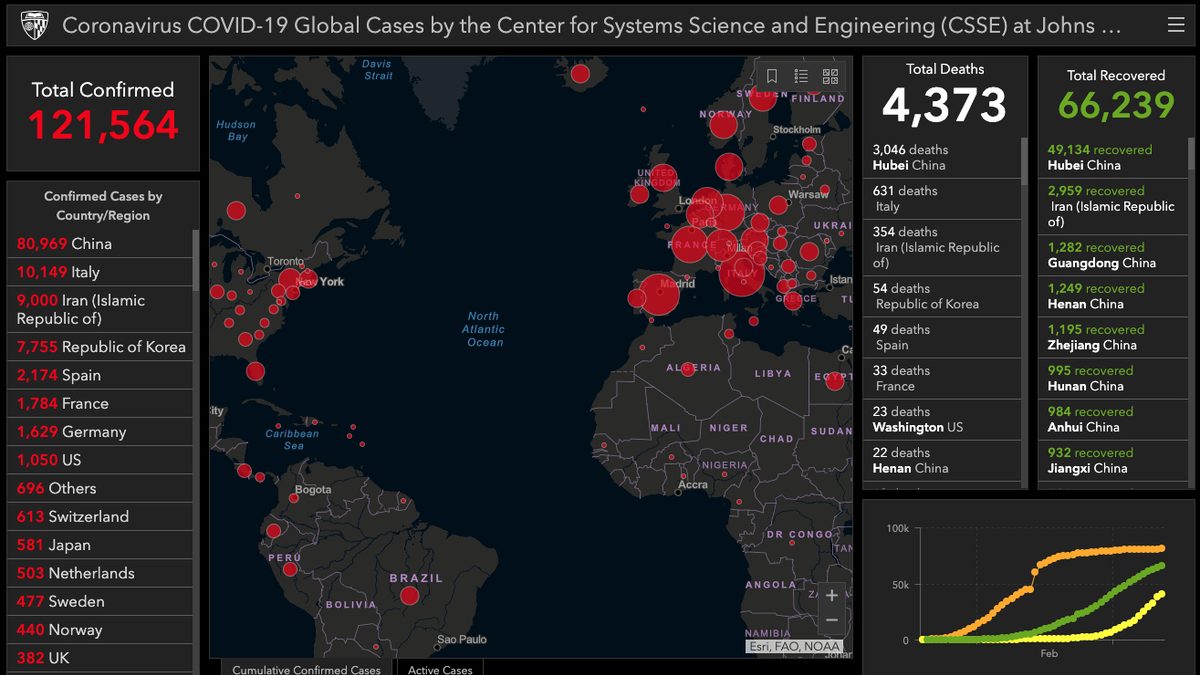Viewport: 1200px width, 675px height.
Task: Select the 9,000 Iran row in country list
Action: pyautogui.click(x=100, y=309)
